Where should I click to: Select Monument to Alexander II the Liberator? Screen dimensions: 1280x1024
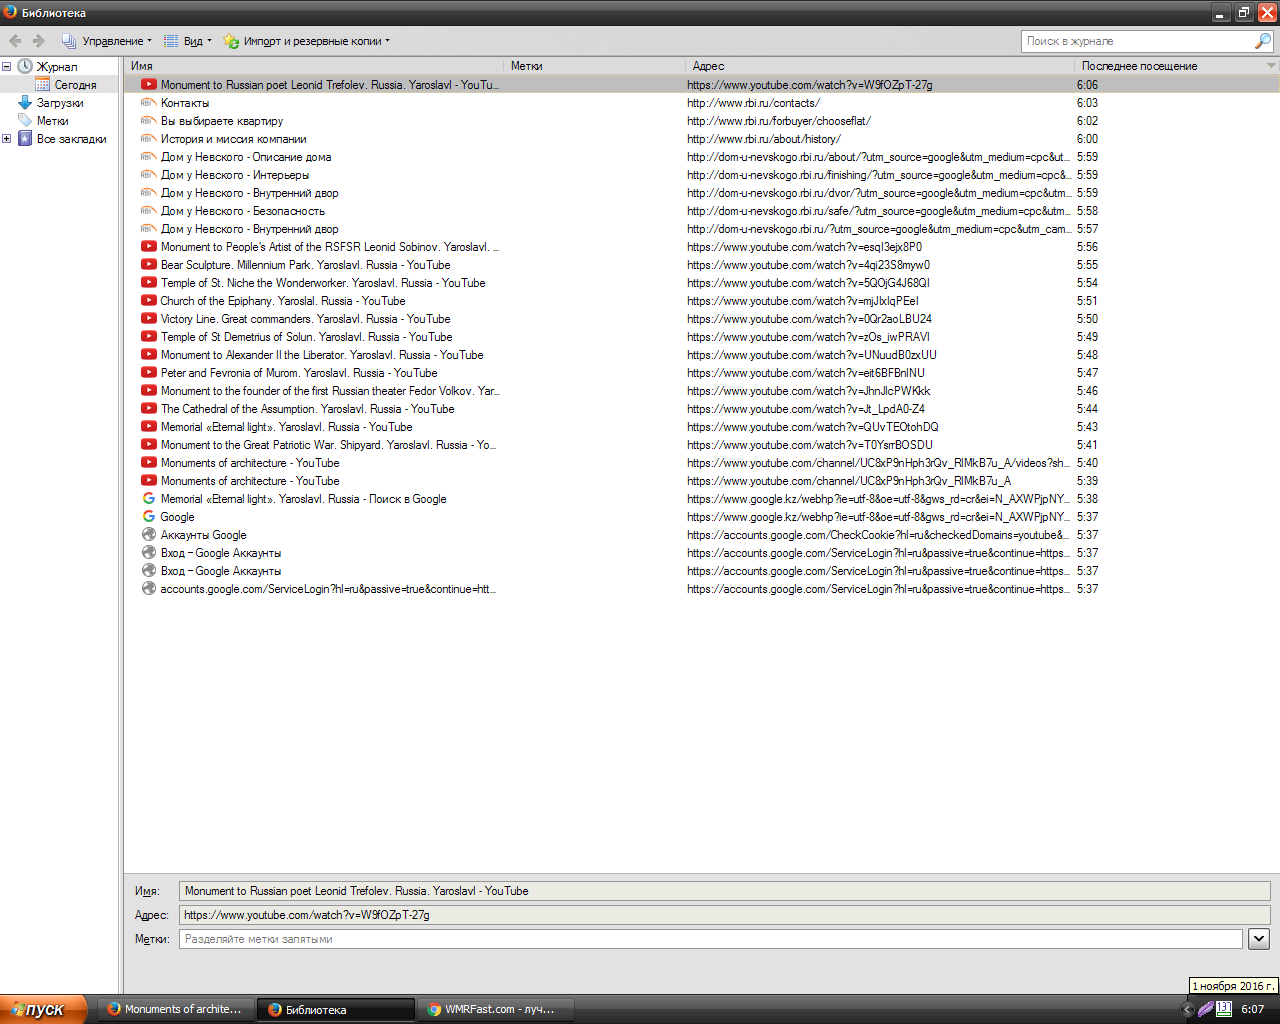pyautogui.click(x=702, y=355)
